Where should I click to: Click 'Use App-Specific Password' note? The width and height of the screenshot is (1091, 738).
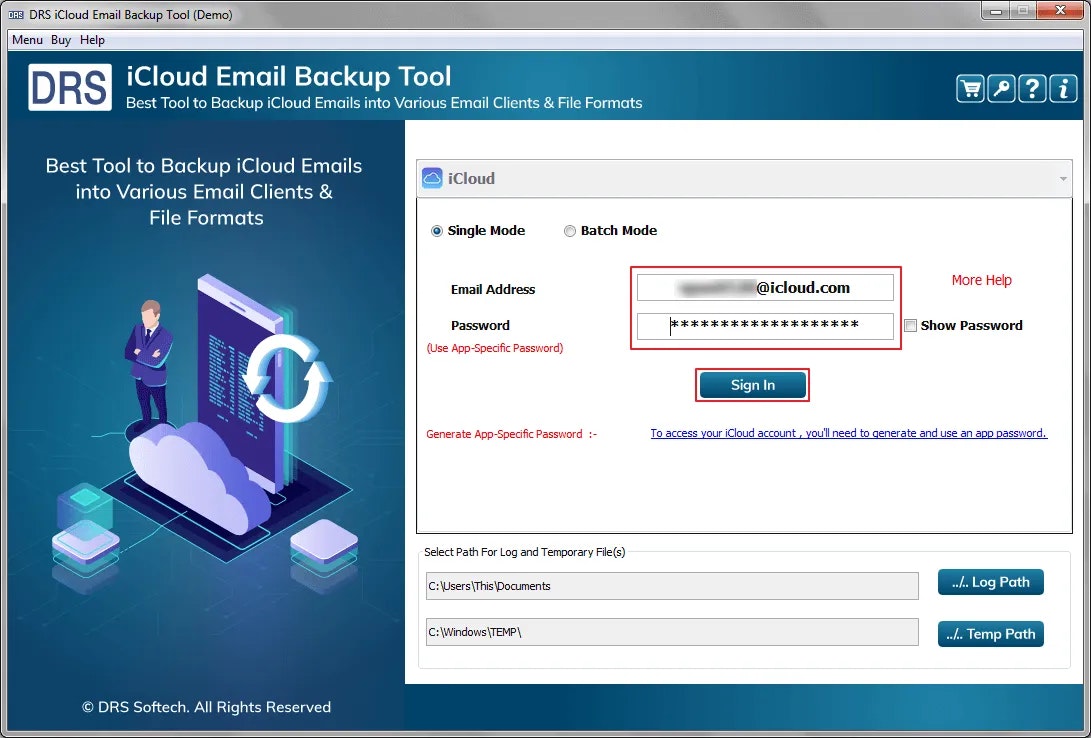tap(495, 348)
